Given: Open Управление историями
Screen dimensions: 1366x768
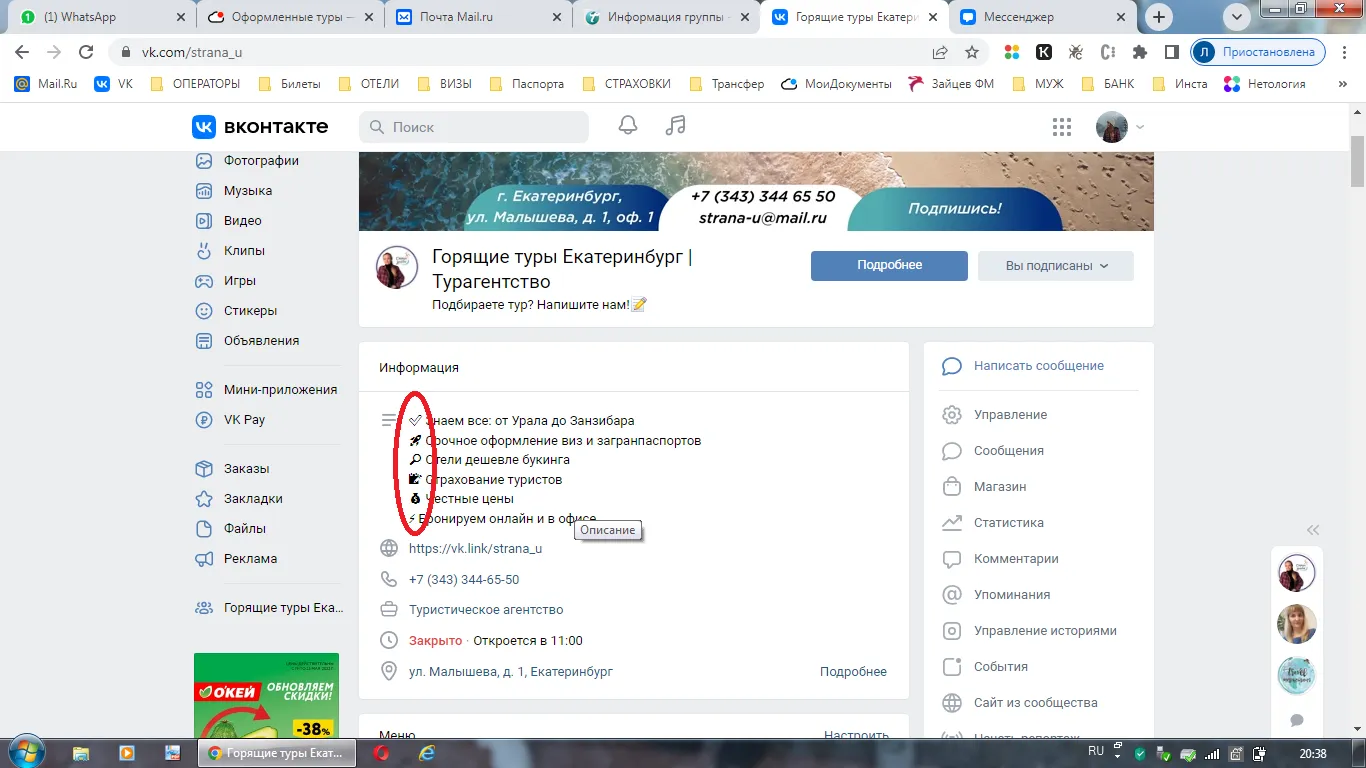Looking at the screenshot, I should pos(1029,631).
